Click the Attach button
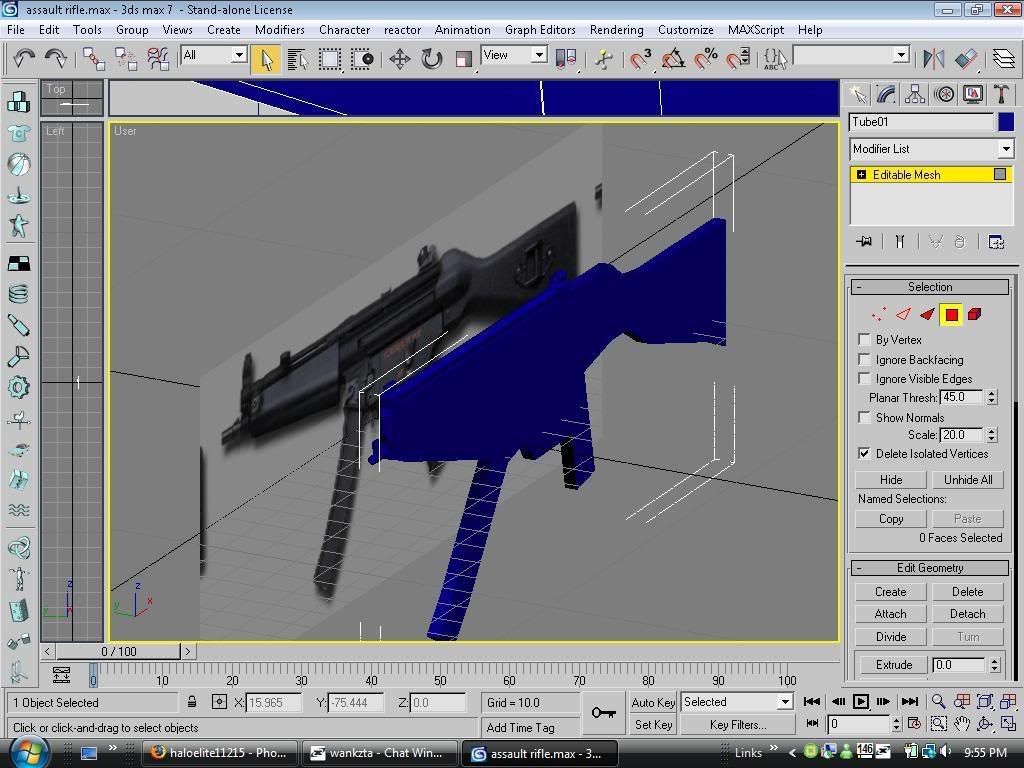The image size is (1024, 768). click(x=890, y=614)
